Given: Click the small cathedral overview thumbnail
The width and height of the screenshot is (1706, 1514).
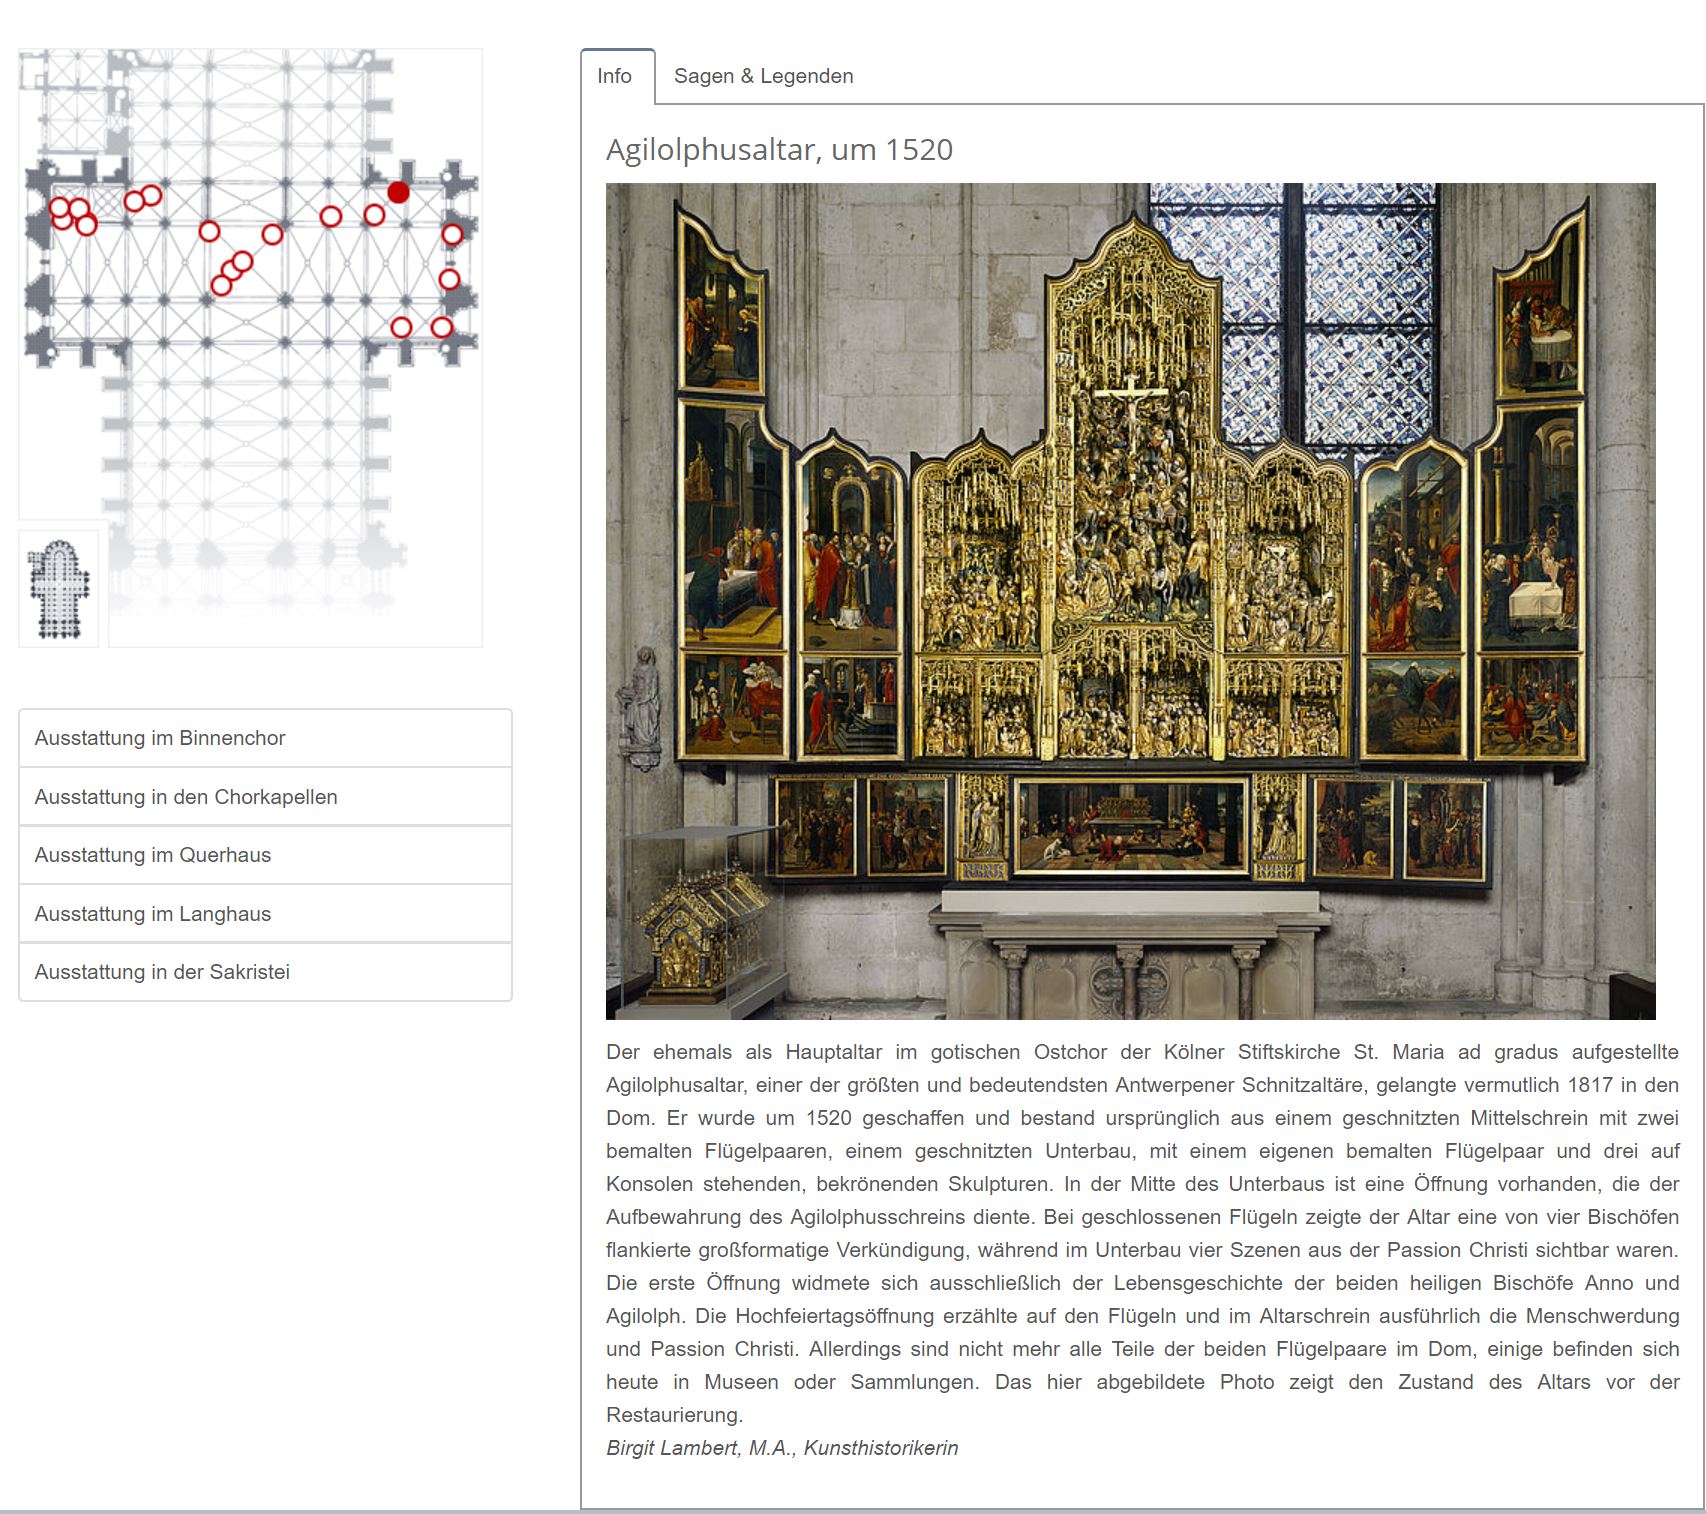Looking at the screenshot, I should (x=59, y=588).
